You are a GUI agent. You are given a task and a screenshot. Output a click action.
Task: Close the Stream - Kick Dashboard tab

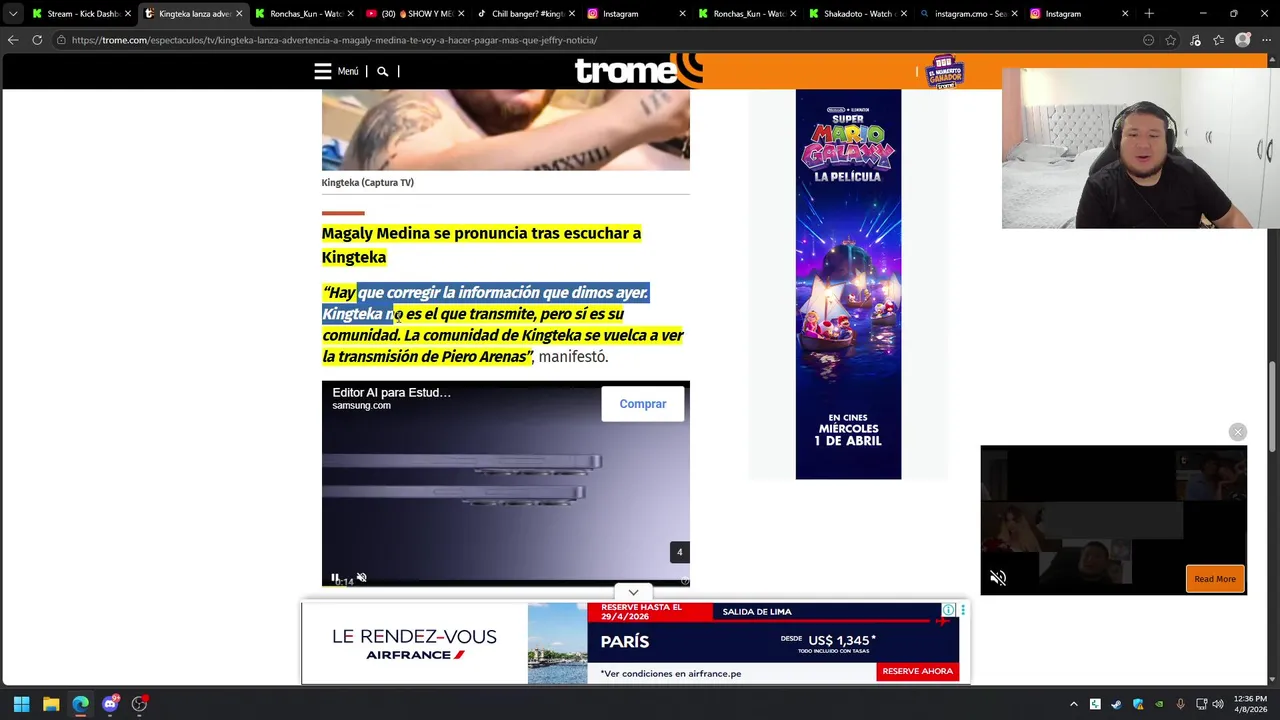128,14
